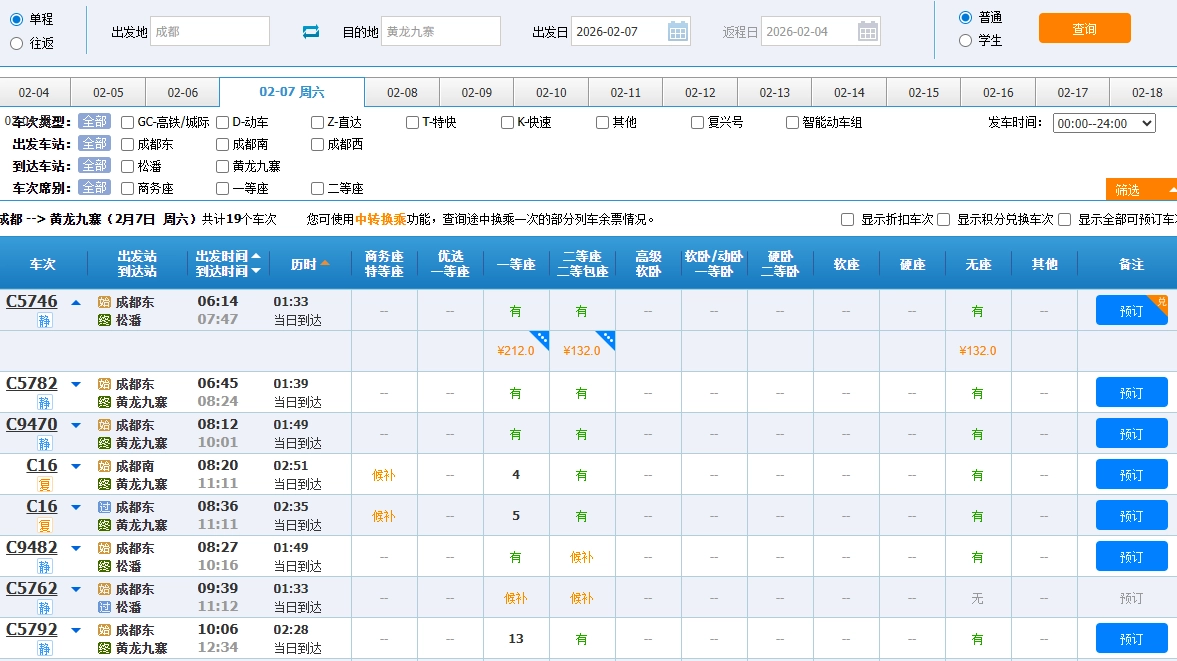Screen dimensions: 1177x661
Task: Enable the D-动车 train type checkbox
Action: (222, 122)
